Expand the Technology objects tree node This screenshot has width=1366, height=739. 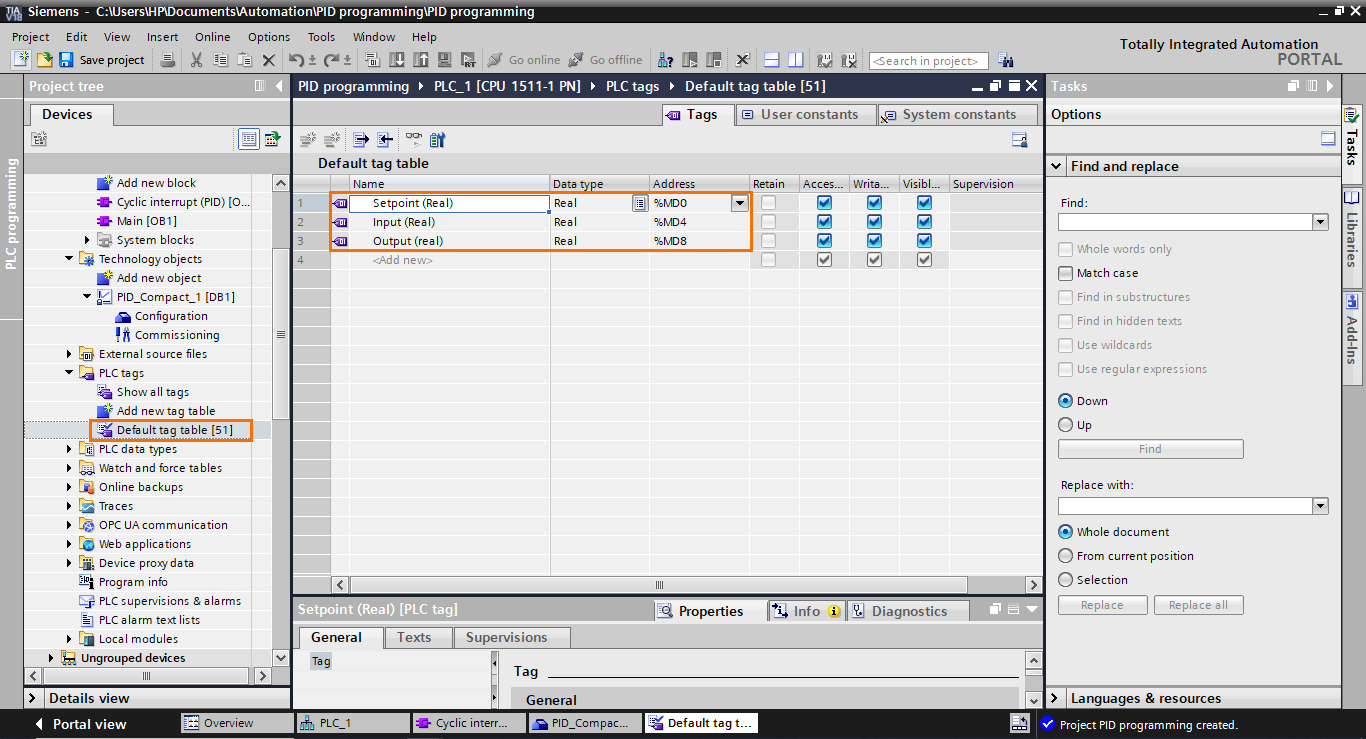(70, 258)
